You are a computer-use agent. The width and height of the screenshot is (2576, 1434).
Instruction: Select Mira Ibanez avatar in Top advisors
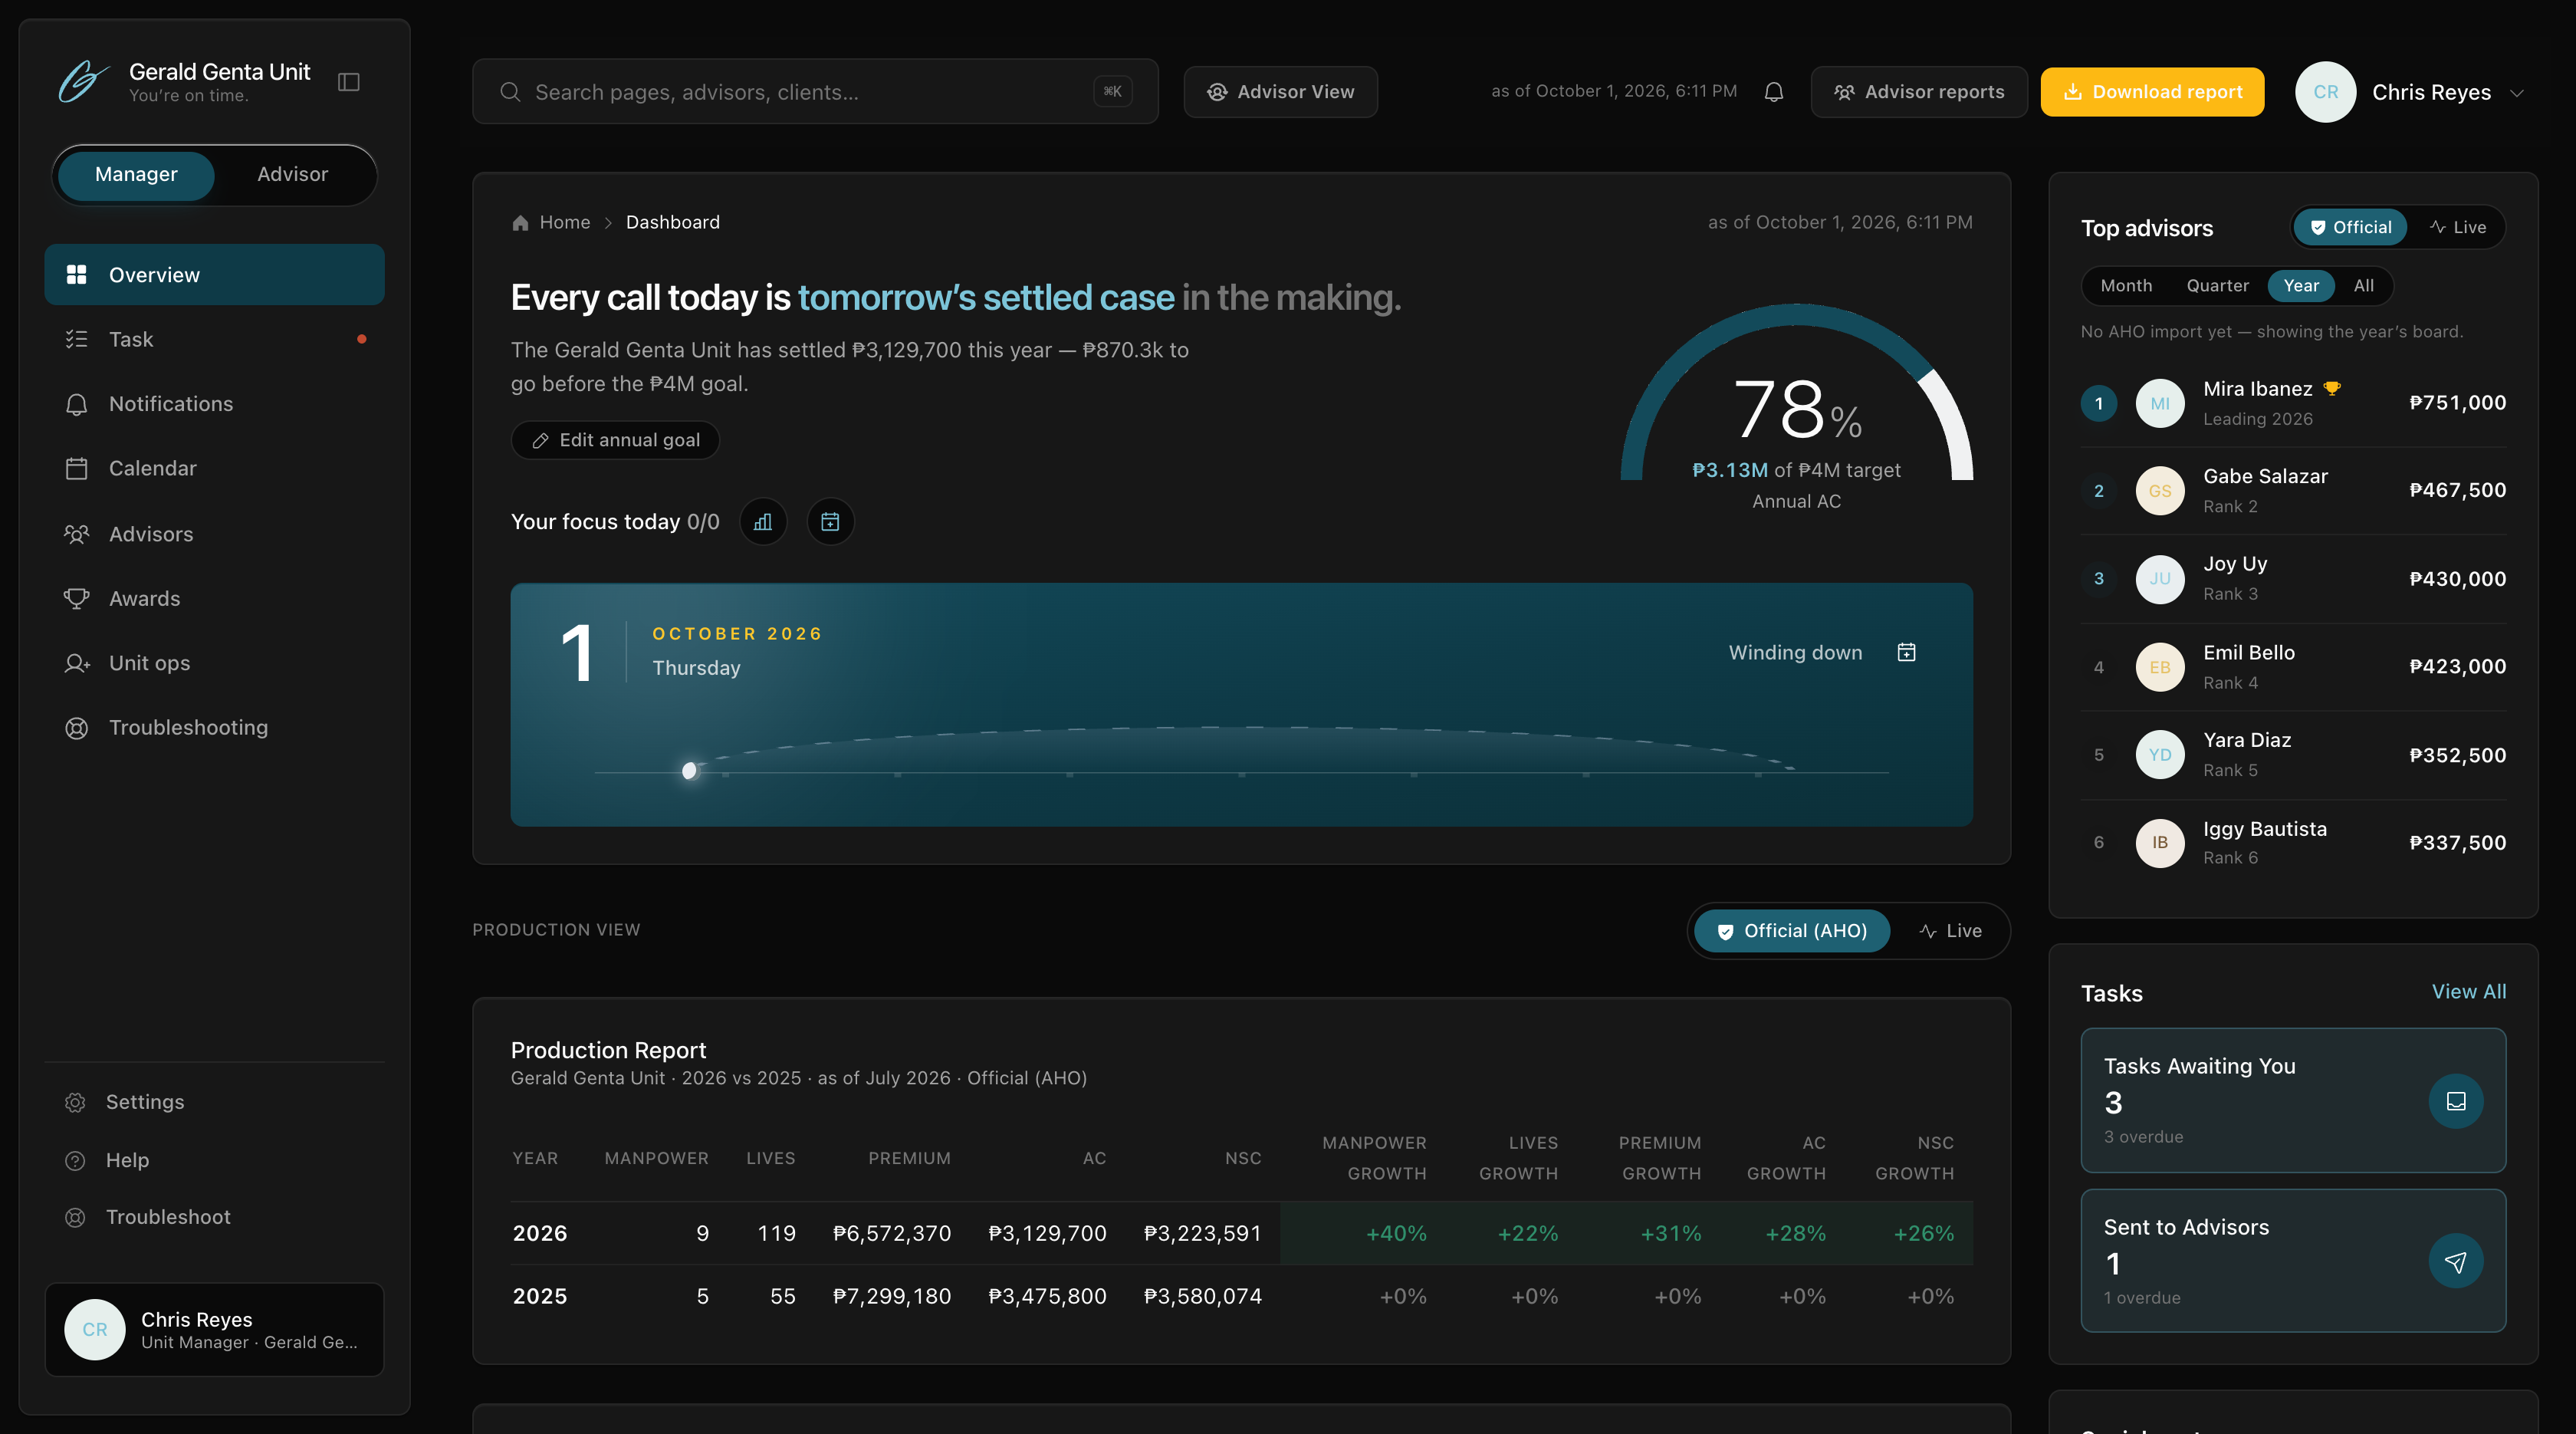click(x=2159, y=403)
